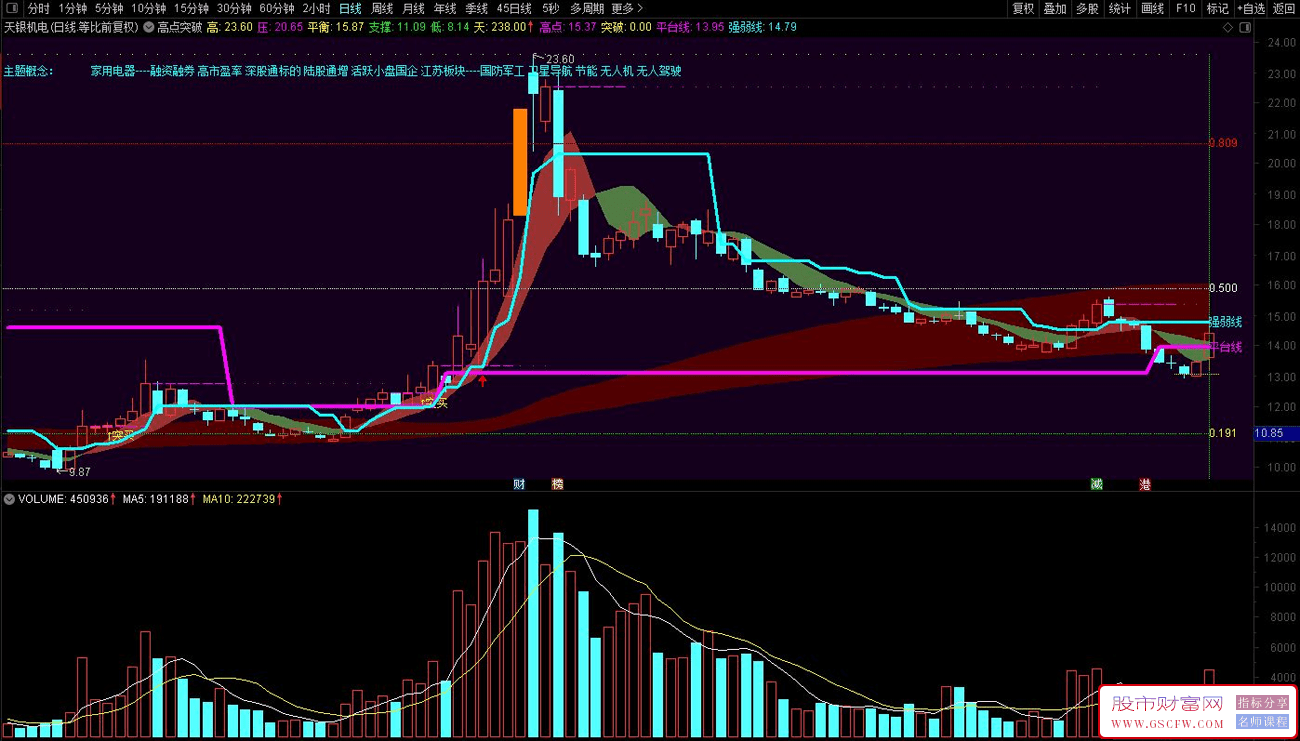
Task: Select the 45日线 period
Action: pos(514,8)
